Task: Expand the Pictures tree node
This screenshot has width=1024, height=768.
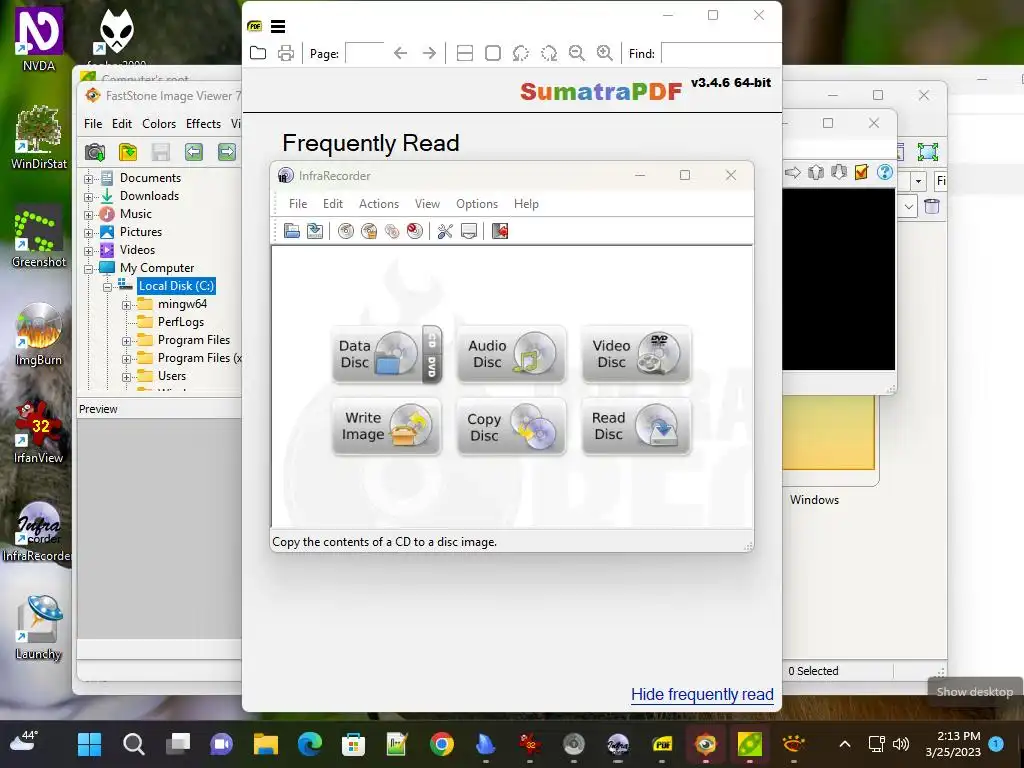Action: (x=88, y=232)
